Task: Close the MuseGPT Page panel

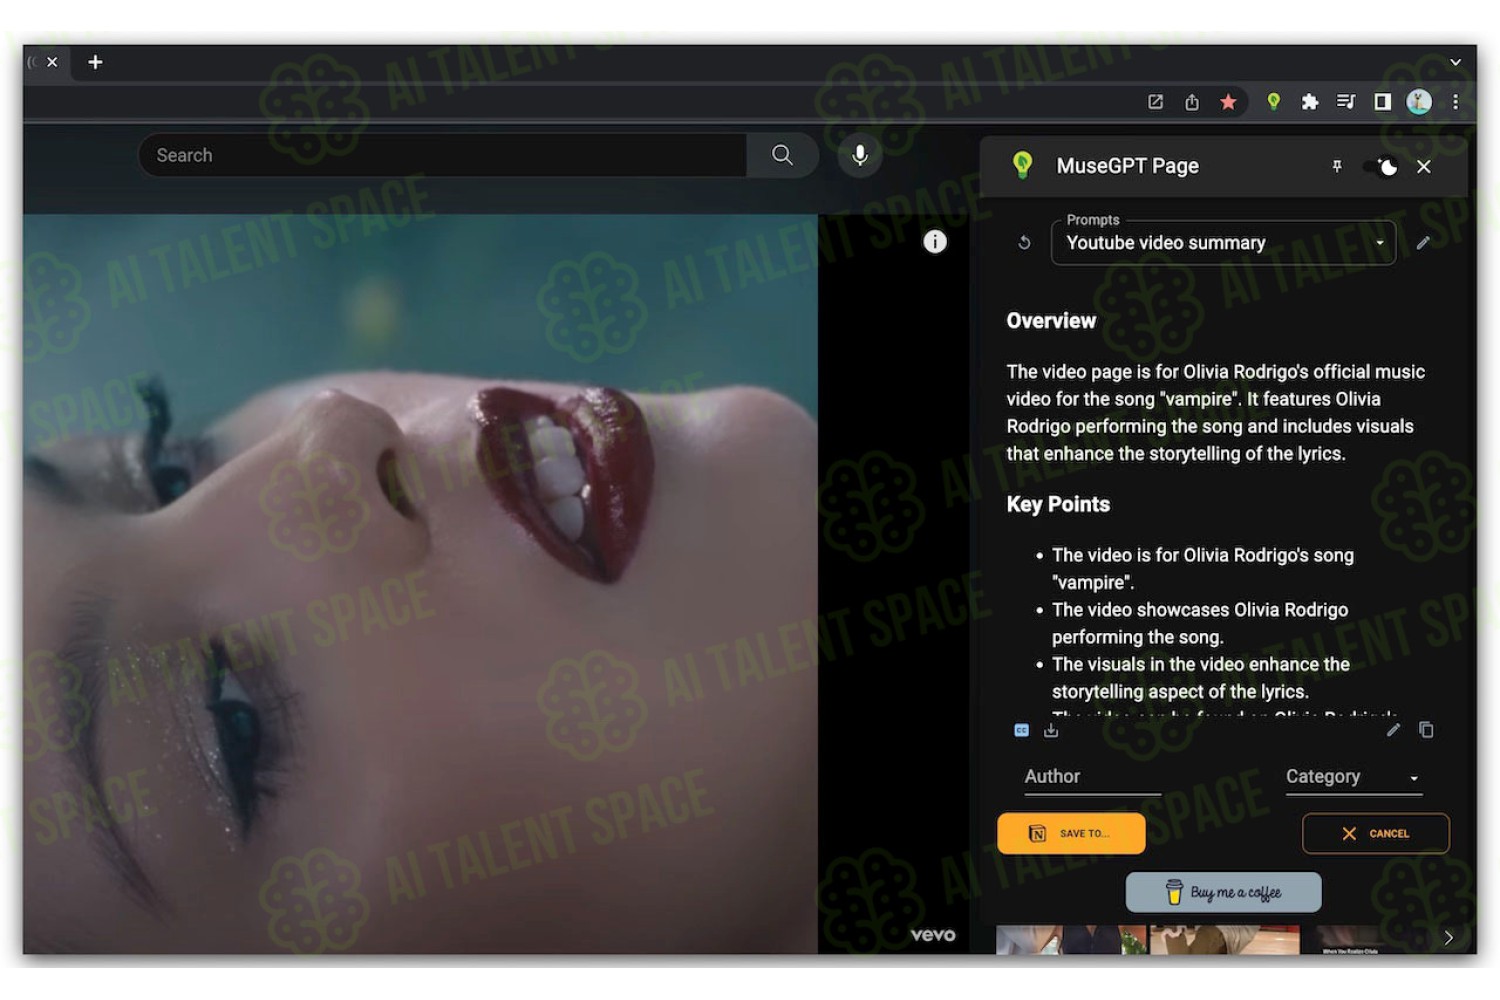Action: coord(1424,167)
